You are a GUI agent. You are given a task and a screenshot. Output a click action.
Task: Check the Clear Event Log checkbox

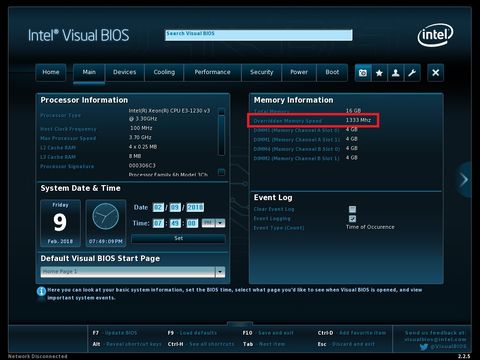[x=352, y=209]
